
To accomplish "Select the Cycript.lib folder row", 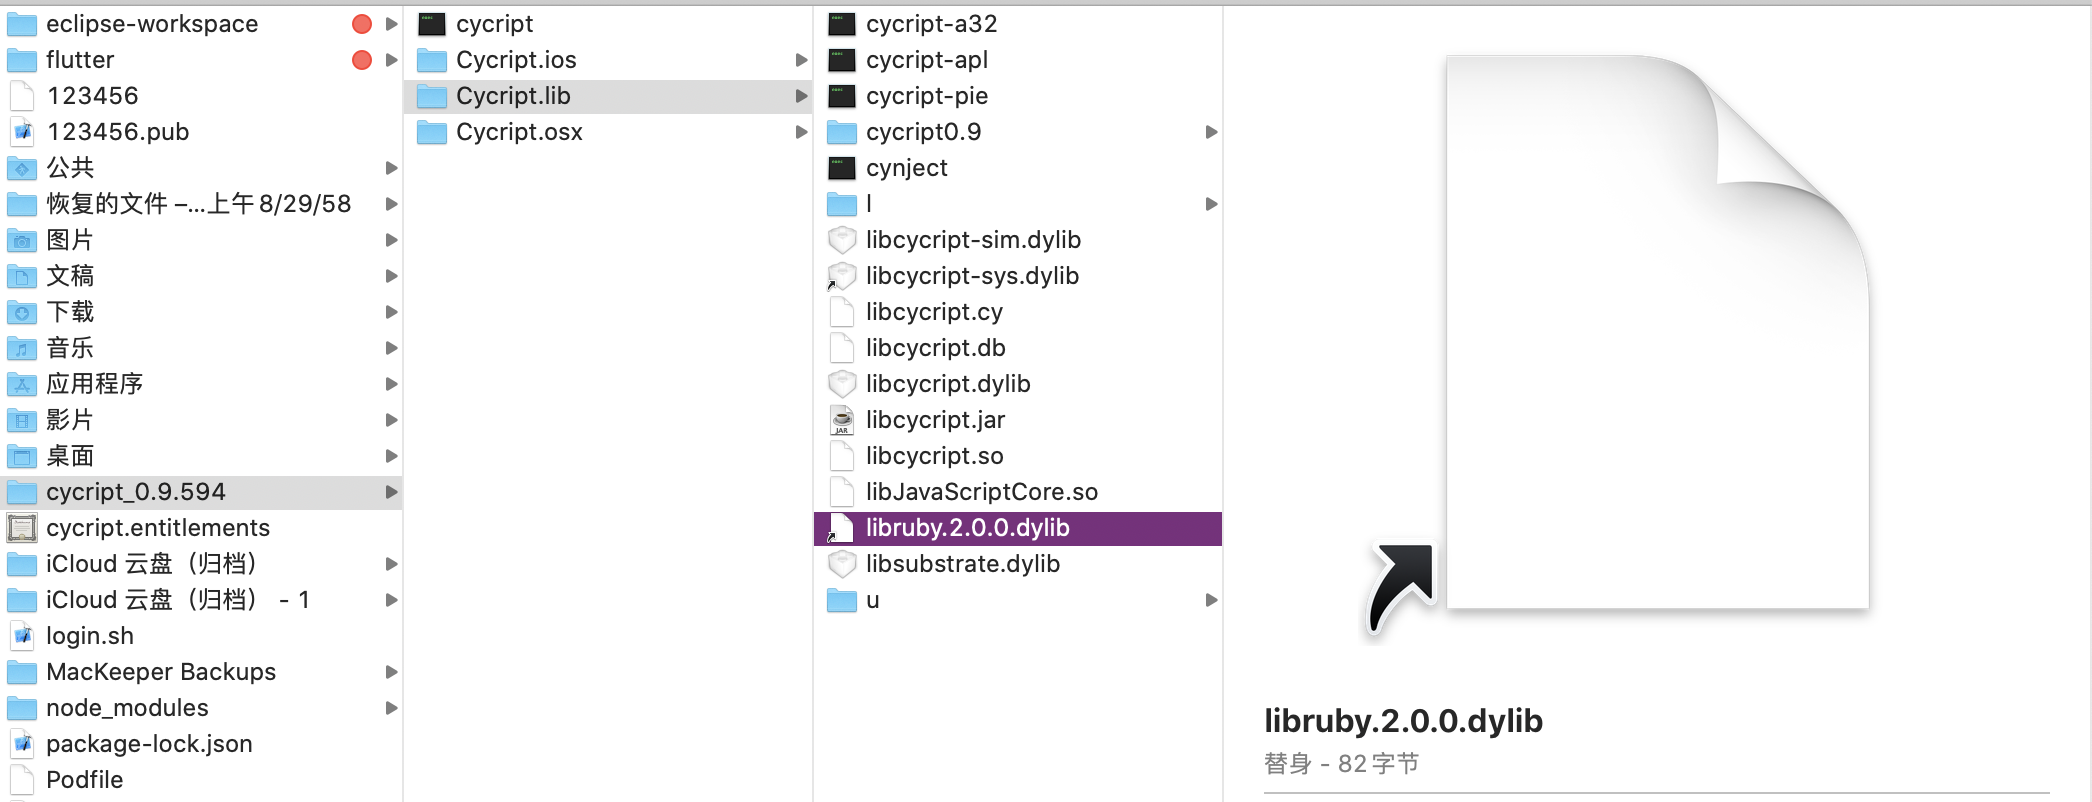I will pos(608,96).
